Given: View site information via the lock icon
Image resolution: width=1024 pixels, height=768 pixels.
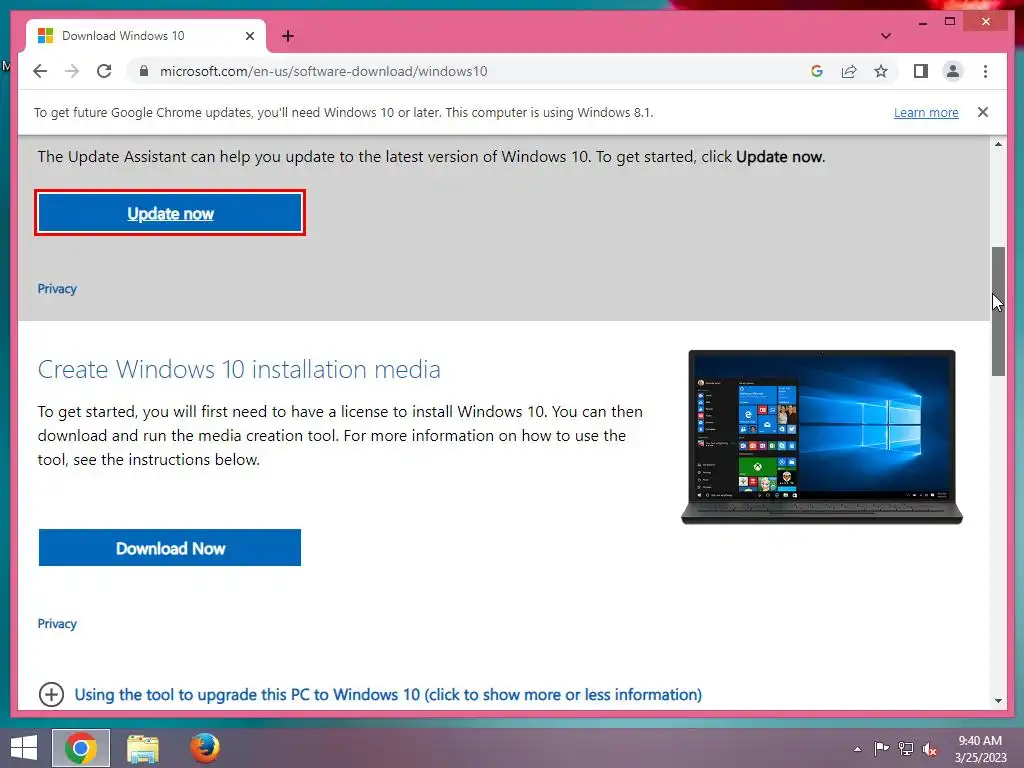Looking at the screenshot, I should pyautogui.click(x=144, y=71).
